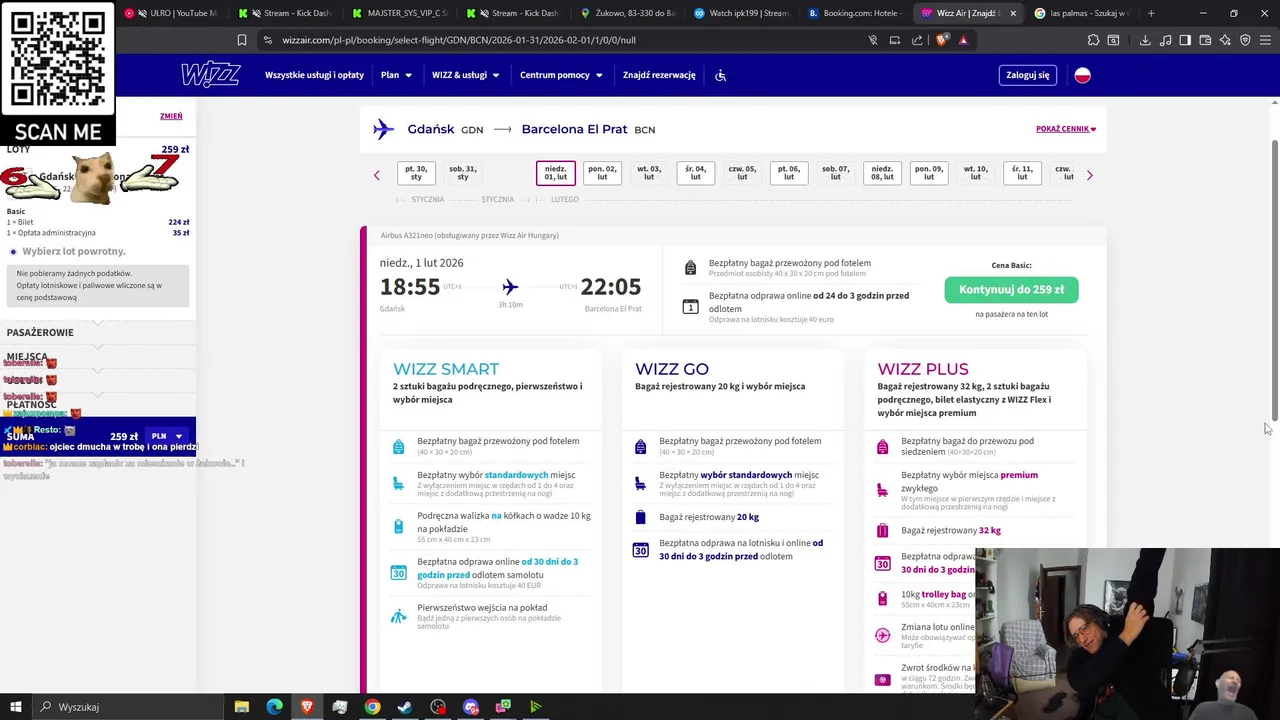
Task: Open Brave Leo AI sparkle icon
Action: tap(1225, 40)
